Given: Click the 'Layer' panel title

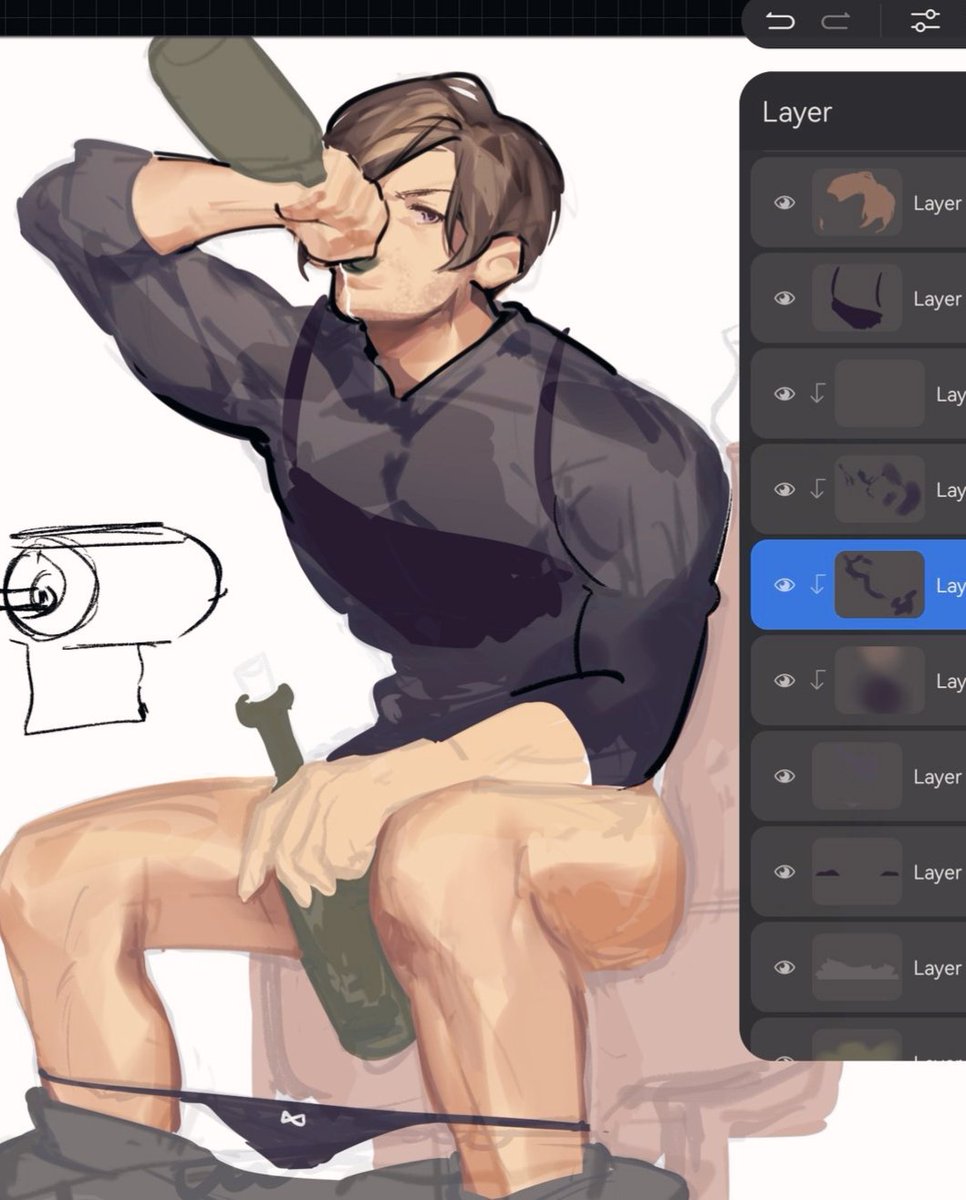Looking at the screenshot, I should coord(797,112).
